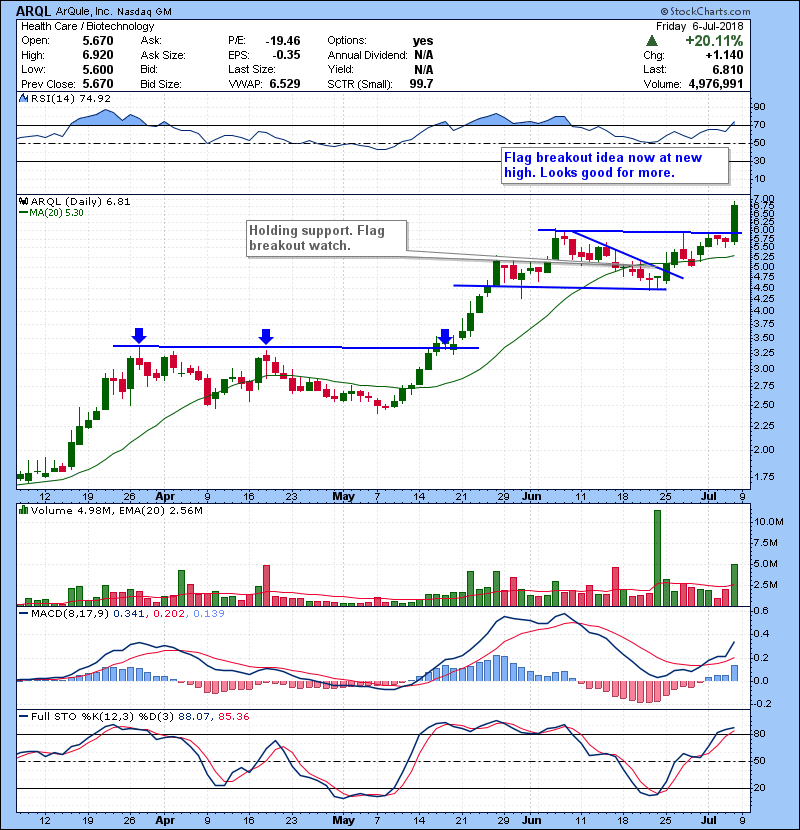Select the +20.11% percent change value

[x=714, y=41]
